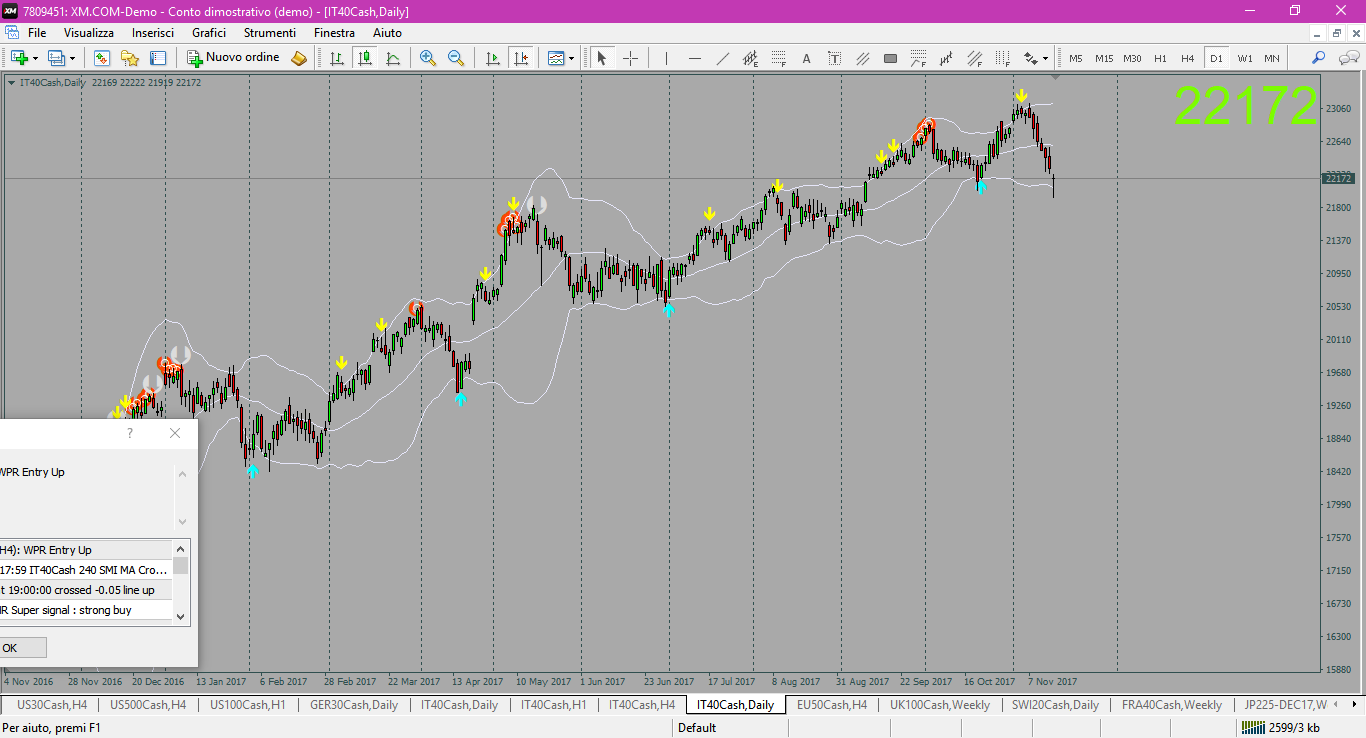The image size is (1366, 738).
Task: Open the chart profiles icon
Action: [x=57, y=58]
